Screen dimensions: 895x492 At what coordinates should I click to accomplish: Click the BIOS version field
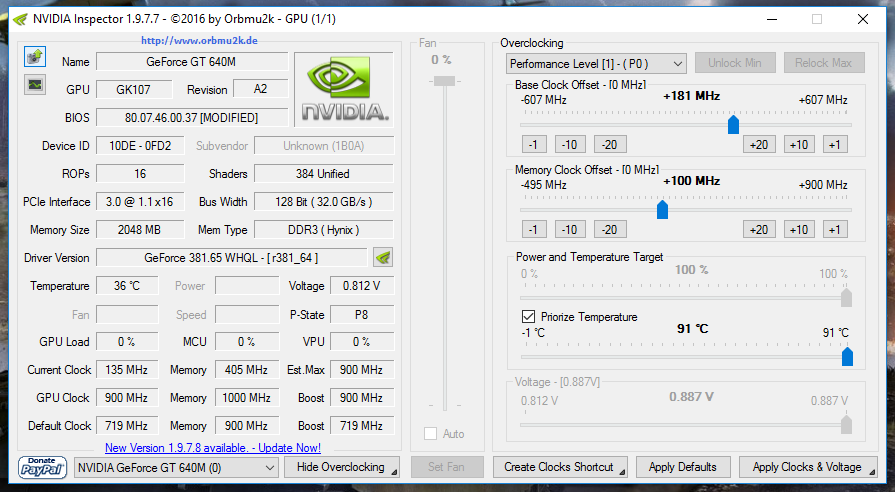192,118
